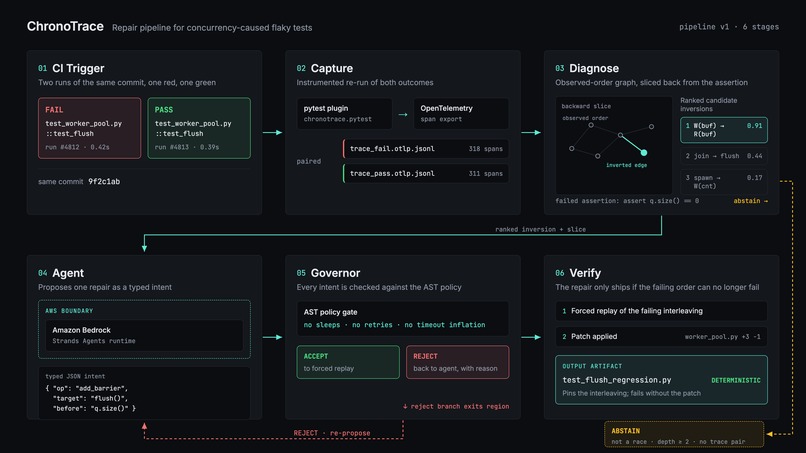The image size is (806, 453).
Task: Click "reject branch exits region" note
Action: click(456, 406)
